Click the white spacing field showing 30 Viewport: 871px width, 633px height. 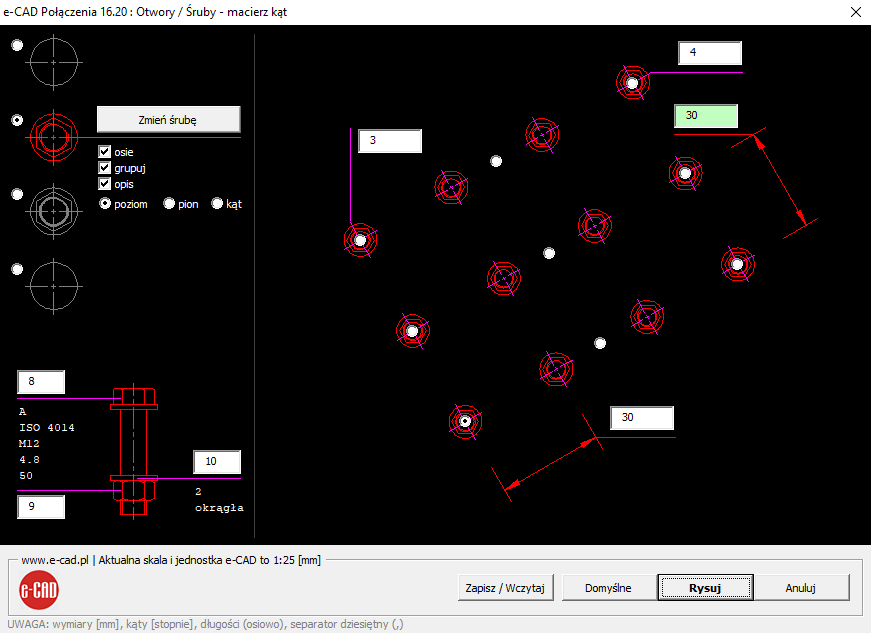[x=642, y=418]
